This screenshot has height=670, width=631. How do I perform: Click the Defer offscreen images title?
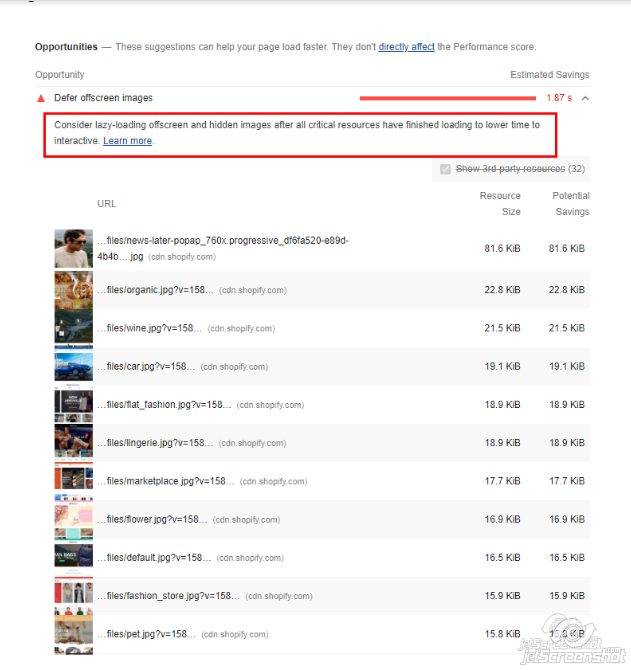coord(103,98)
